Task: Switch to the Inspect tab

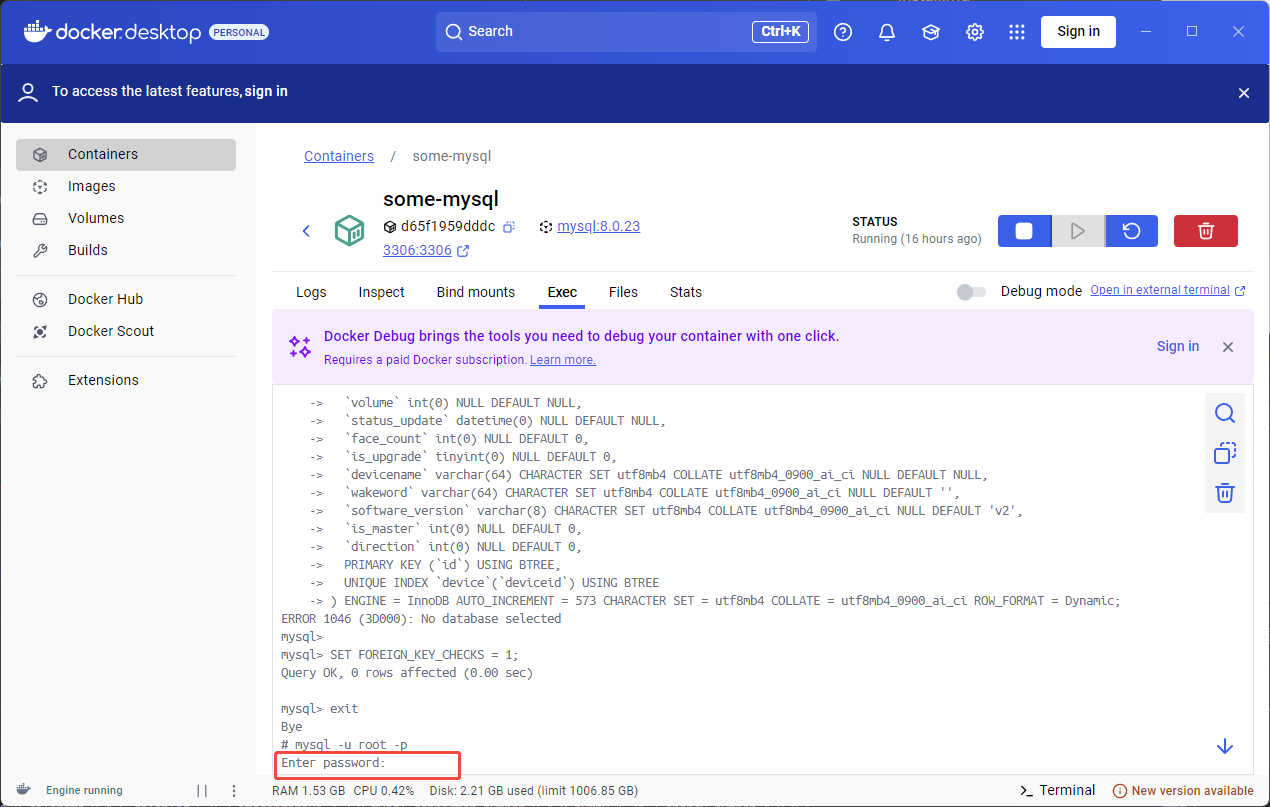Action: tap(382, 293)
